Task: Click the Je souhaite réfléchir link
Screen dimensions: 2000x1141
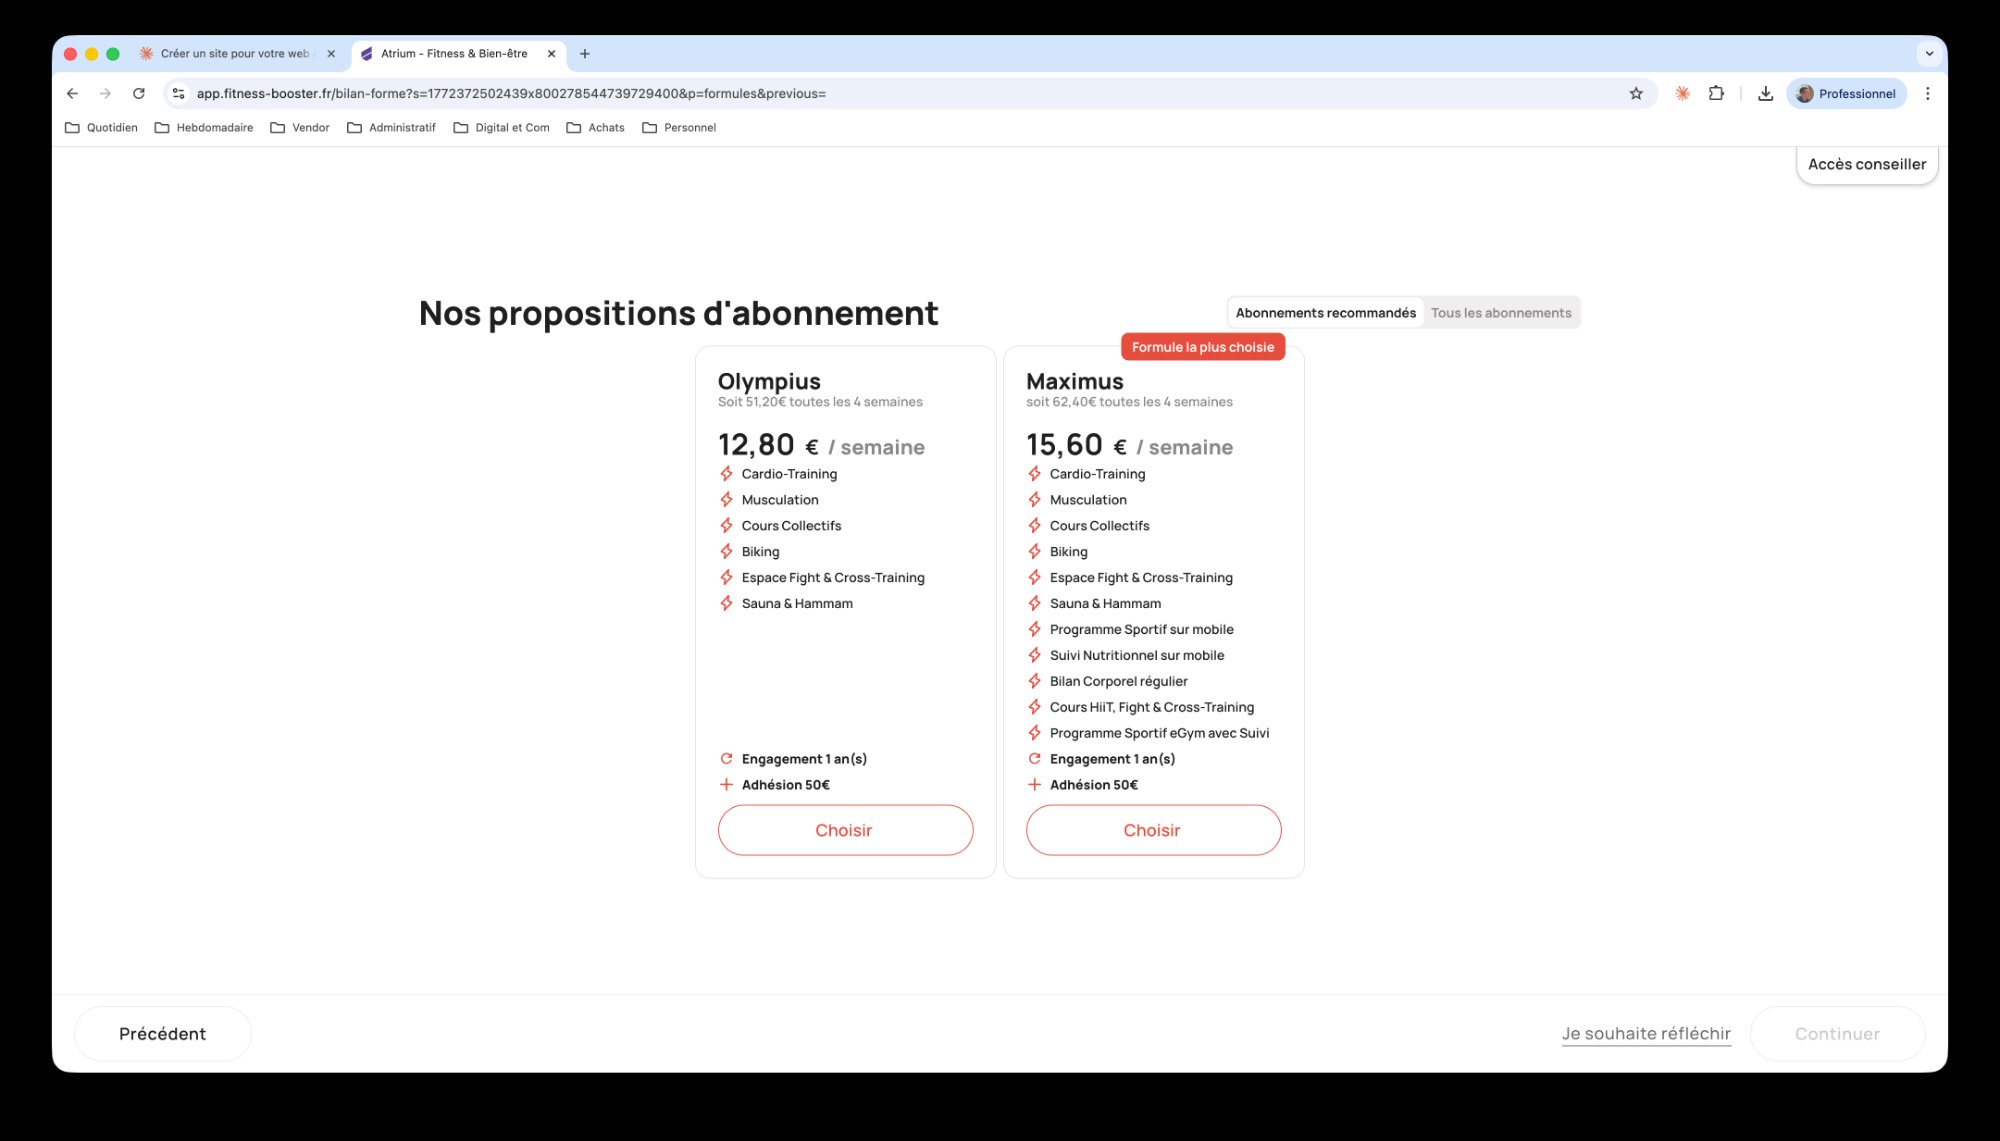Action: coord(1646,1033)
